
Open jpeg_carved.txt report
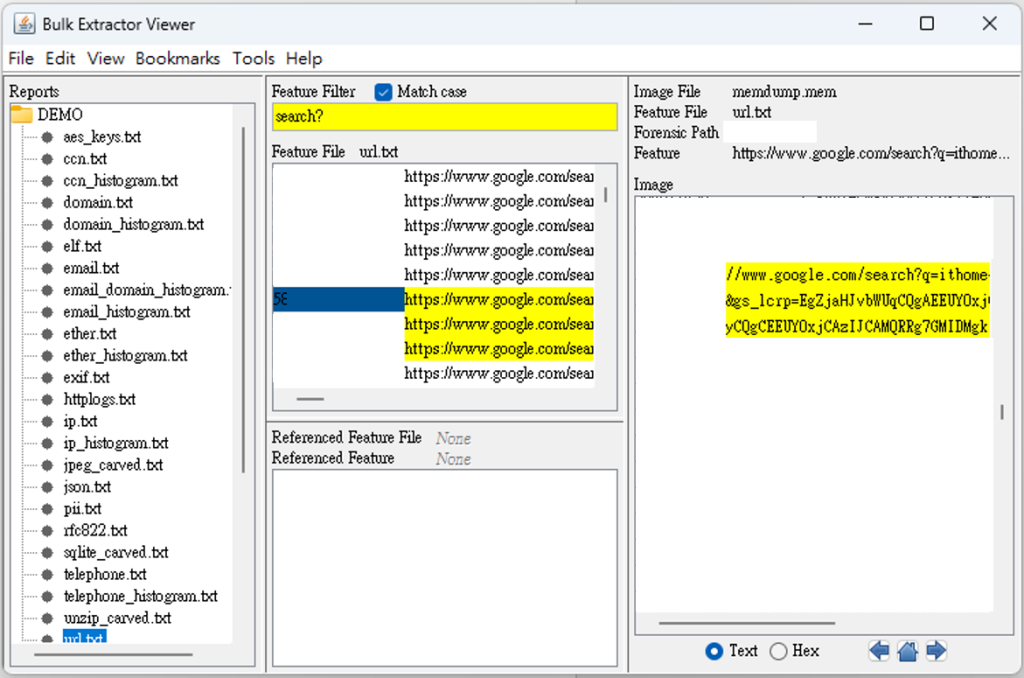(x=113, y=465)
